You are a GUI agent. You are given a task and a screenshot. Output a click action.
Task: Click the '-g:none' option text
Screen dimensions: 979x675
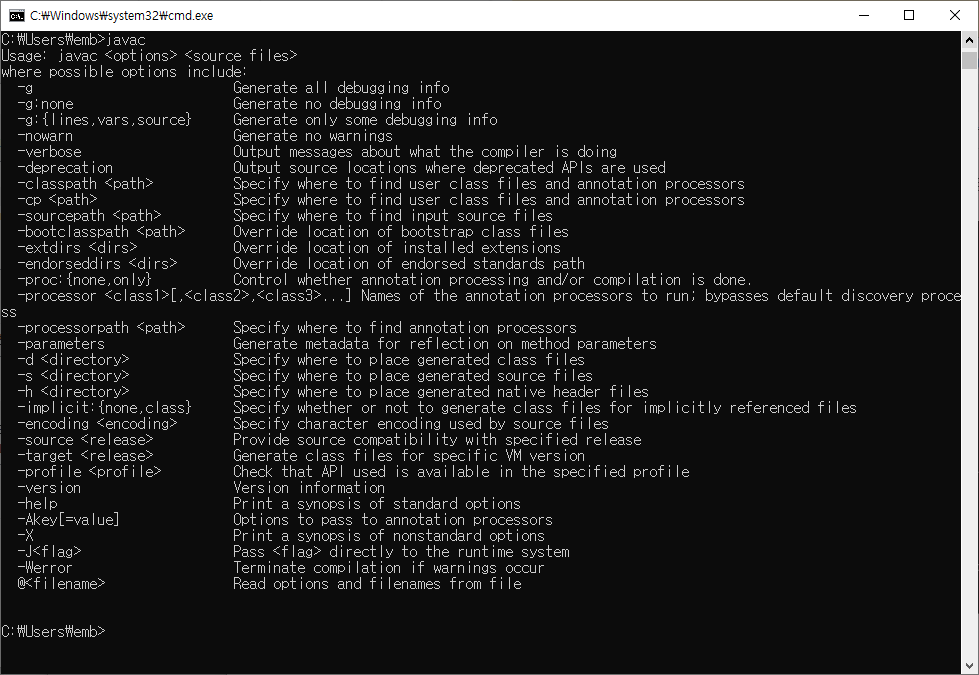click(x=46, y=104)
